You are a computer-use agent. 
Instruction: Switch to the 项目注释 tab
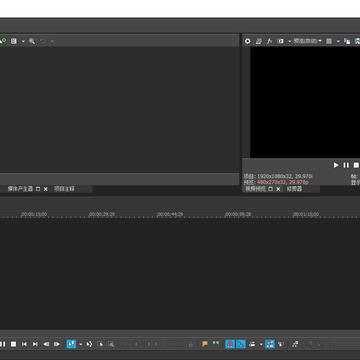(x=64, y=189)
